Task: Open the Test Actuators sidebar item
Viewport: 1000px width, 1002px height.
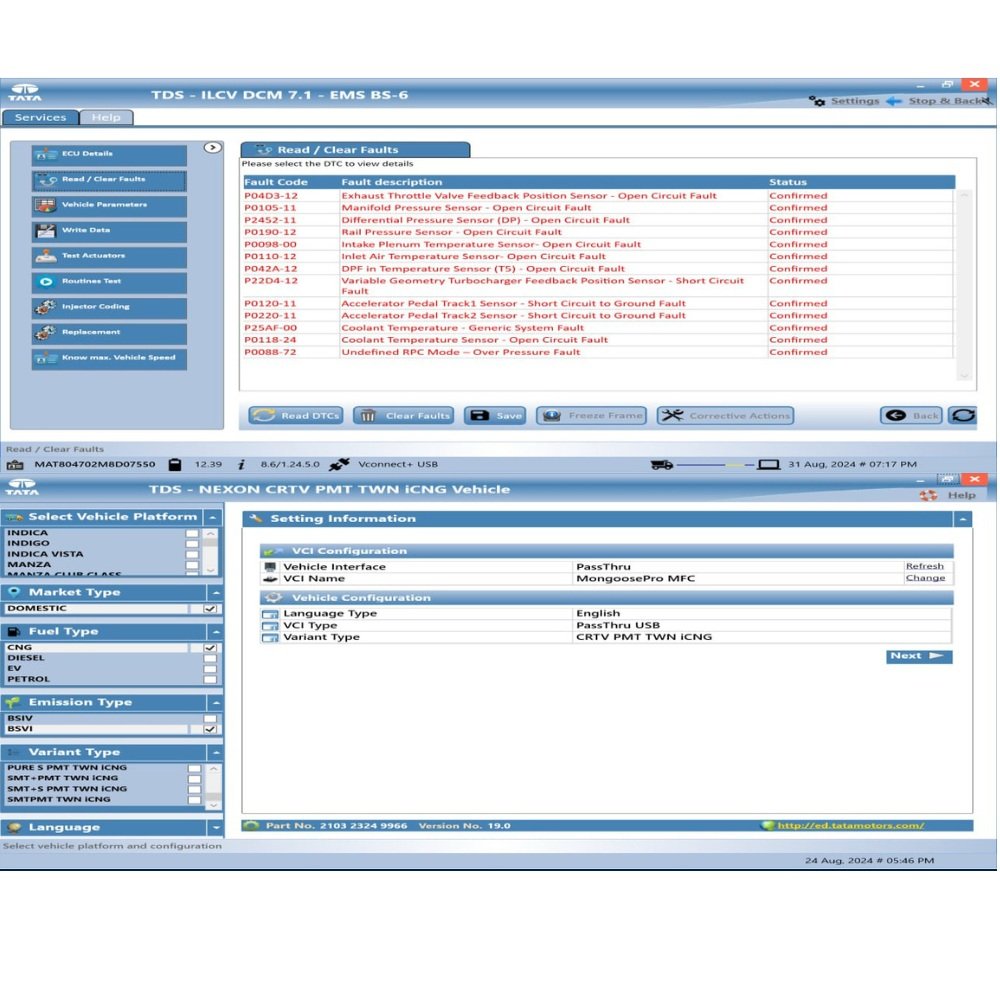Action: click(109, 257)
